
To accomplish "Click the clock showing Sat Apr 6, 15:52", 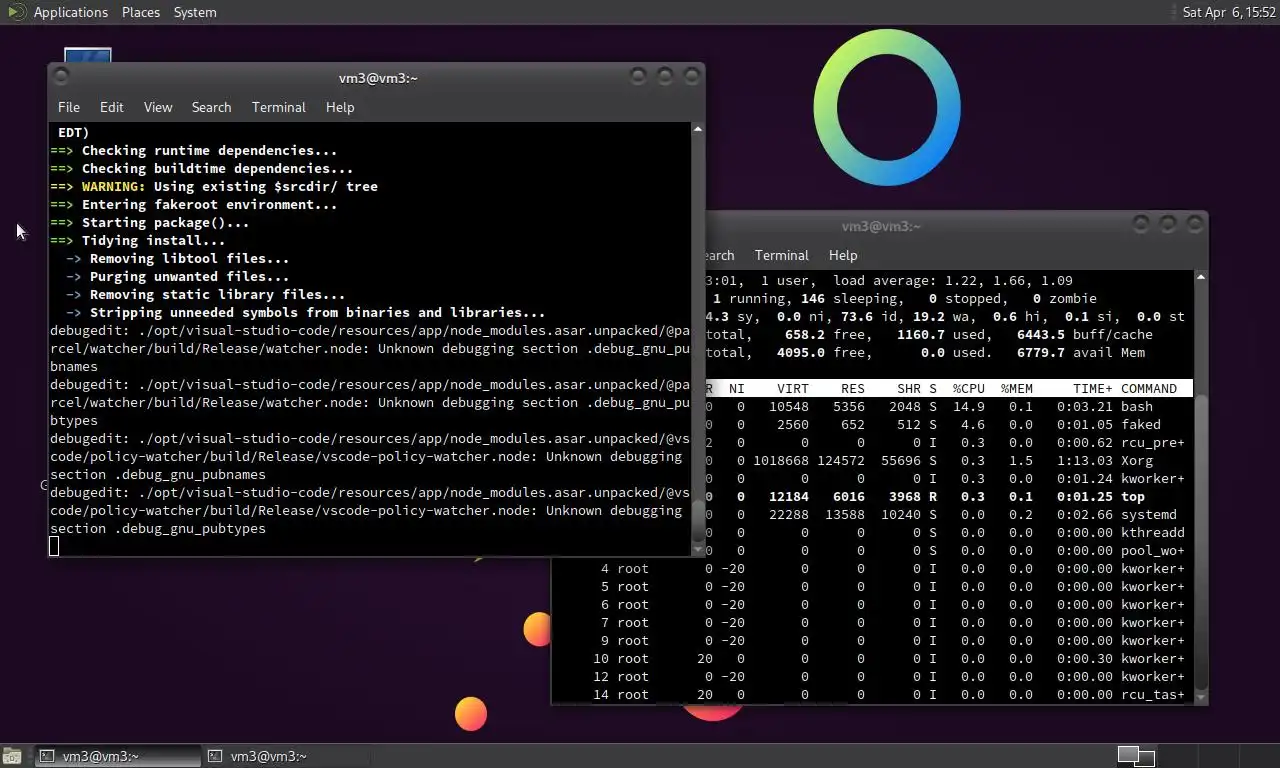I will pos(1229,12).
